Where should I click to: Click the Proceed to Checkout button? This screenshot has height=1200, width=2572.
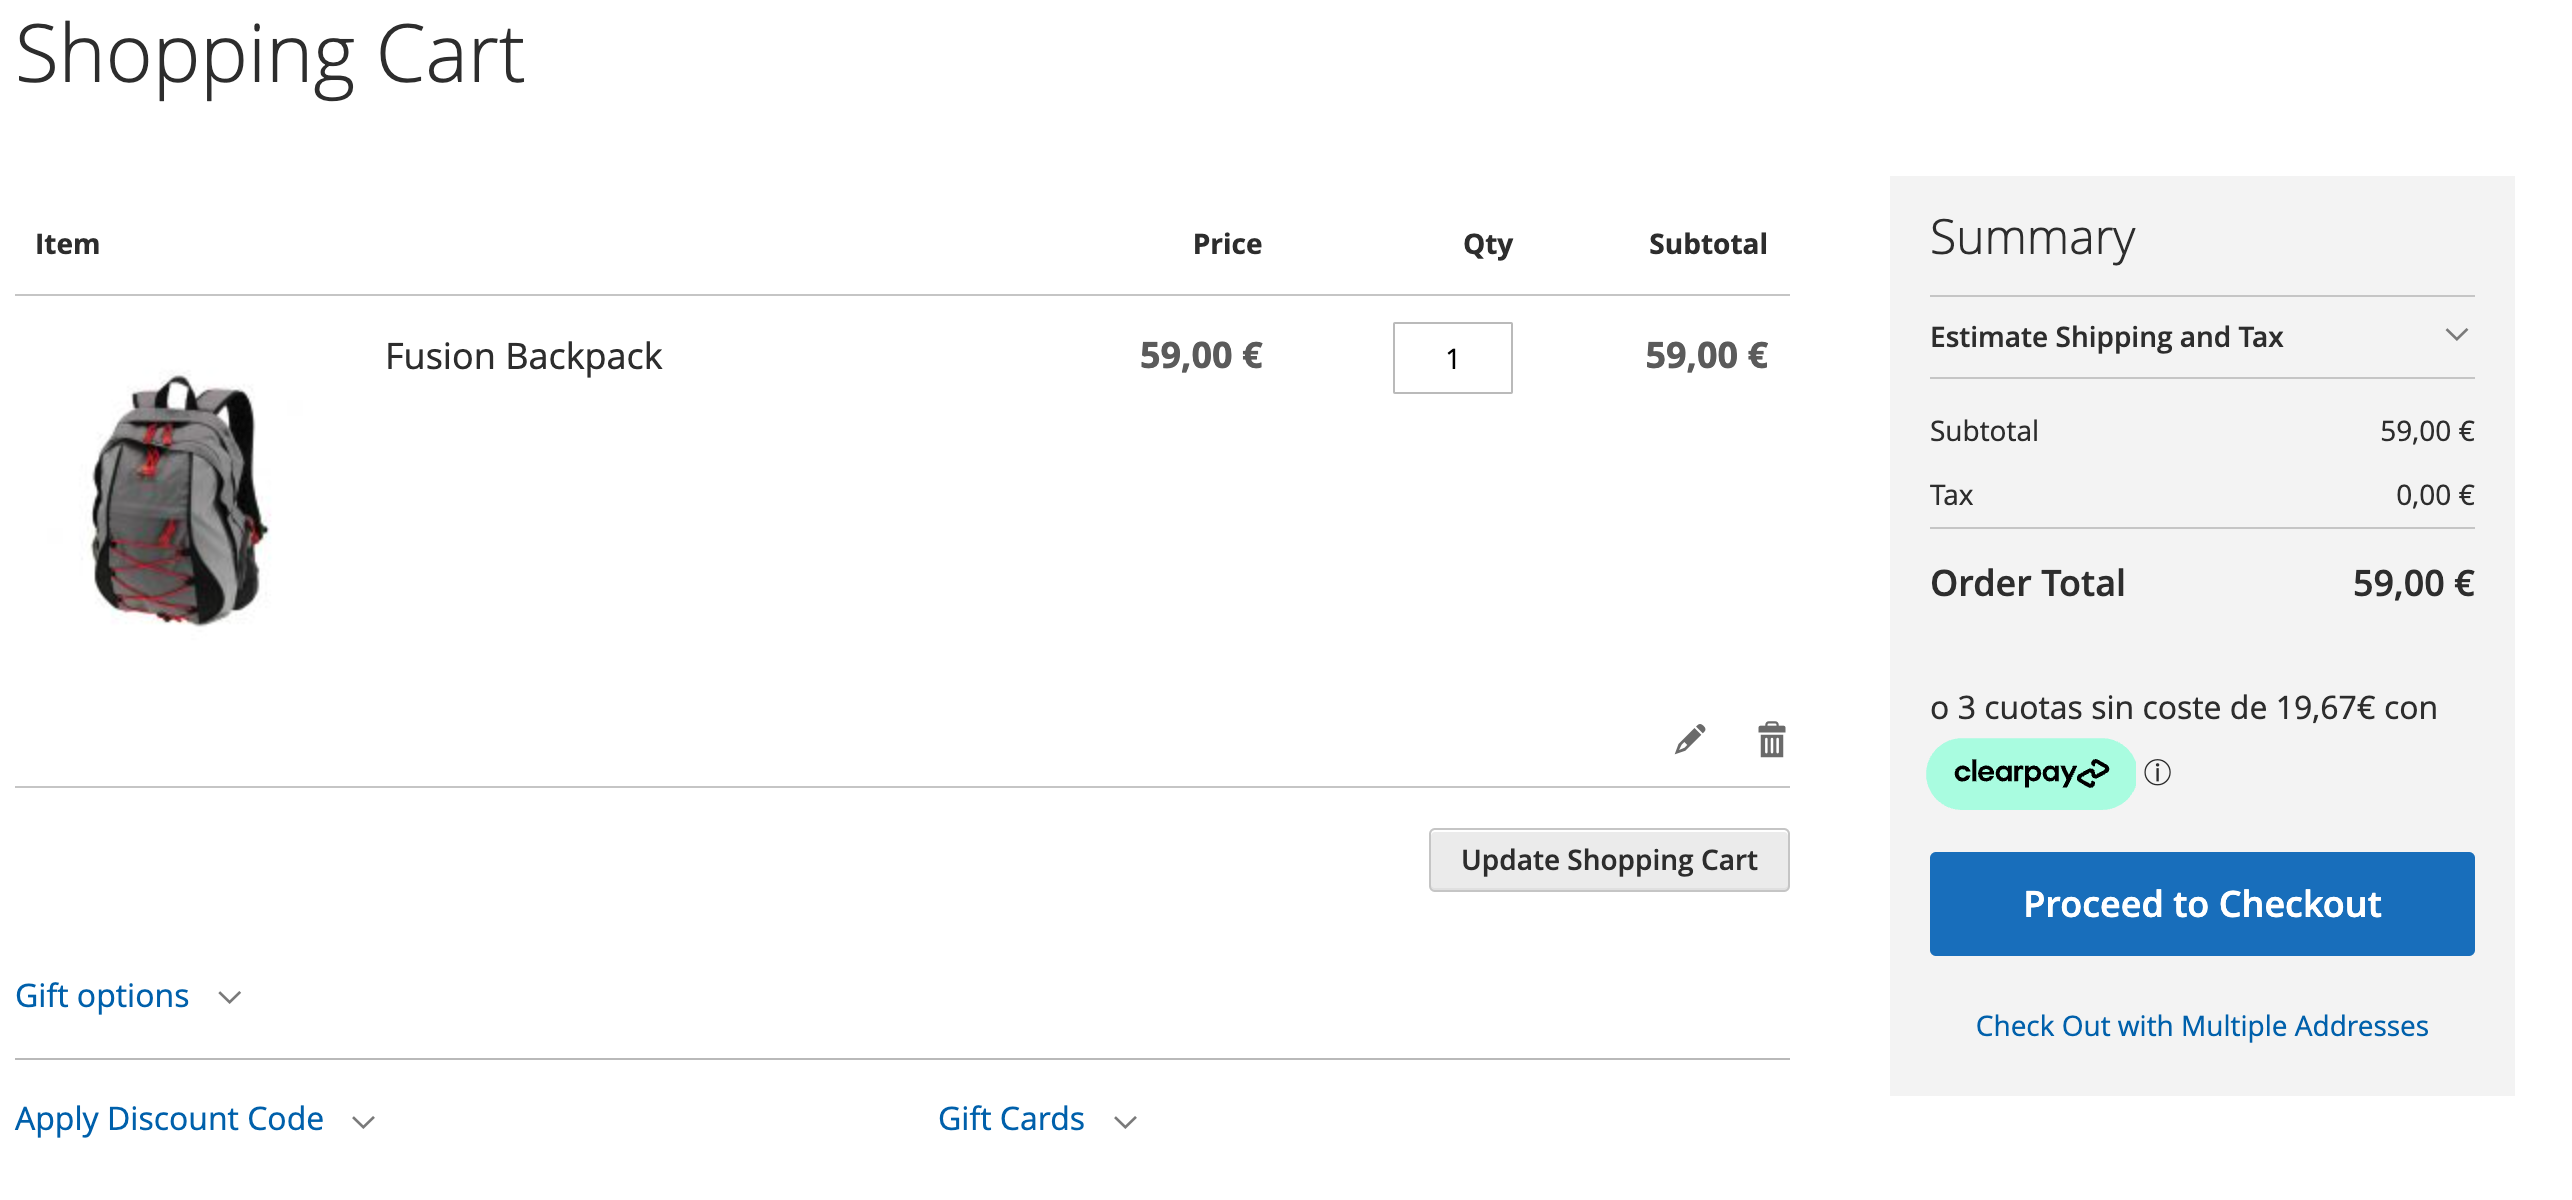pos(2201,904)
